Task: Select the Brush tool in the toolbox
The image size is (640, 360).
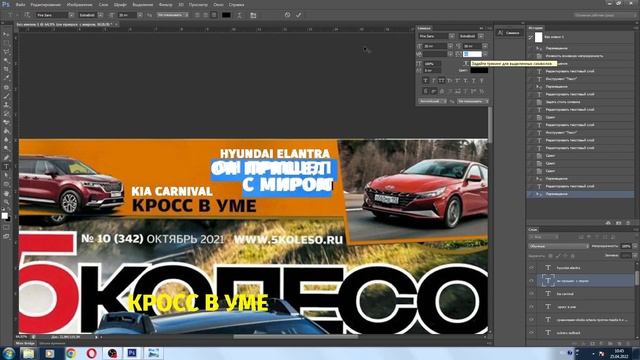Action: click(6, 96)
